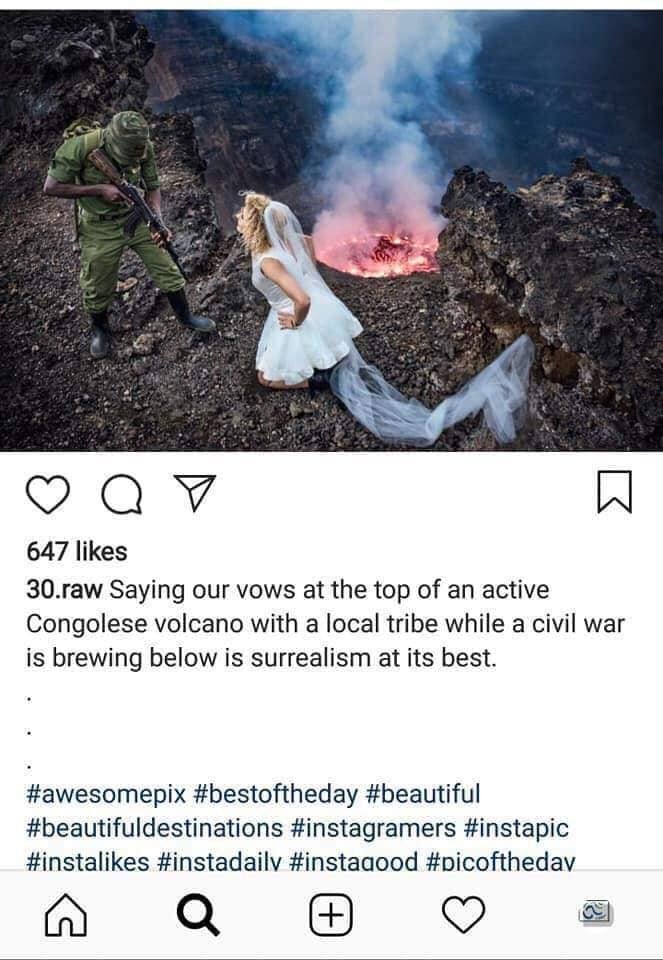Viewport: 663px width, 960px height.
Task: Share post with paper plane icon
Action: pos(195,492)
